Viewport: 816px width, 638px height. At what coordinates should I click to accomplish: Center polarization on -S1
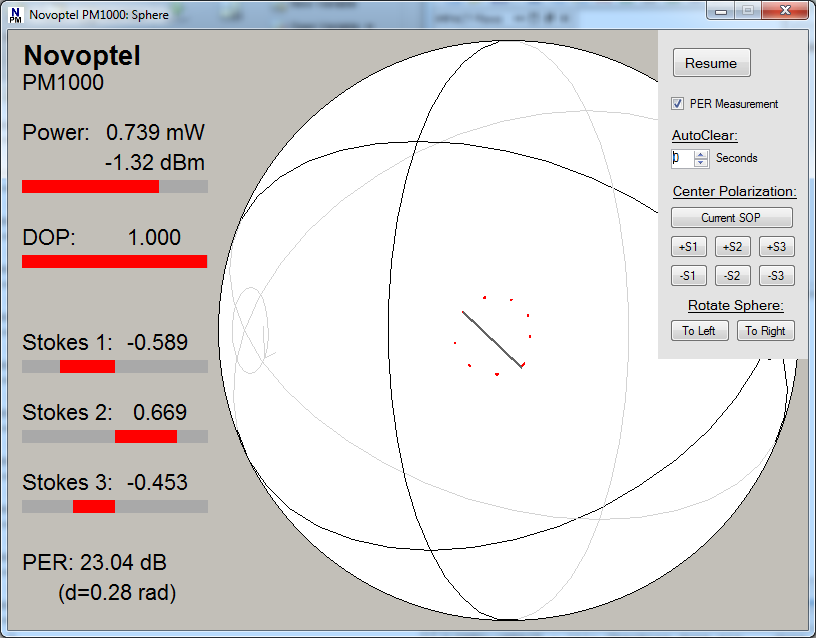point(689,276)
